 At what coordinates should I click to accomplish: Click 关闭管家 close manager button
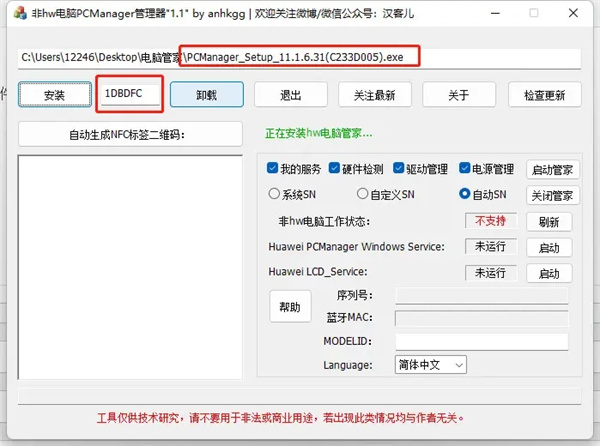coord(553,195)
